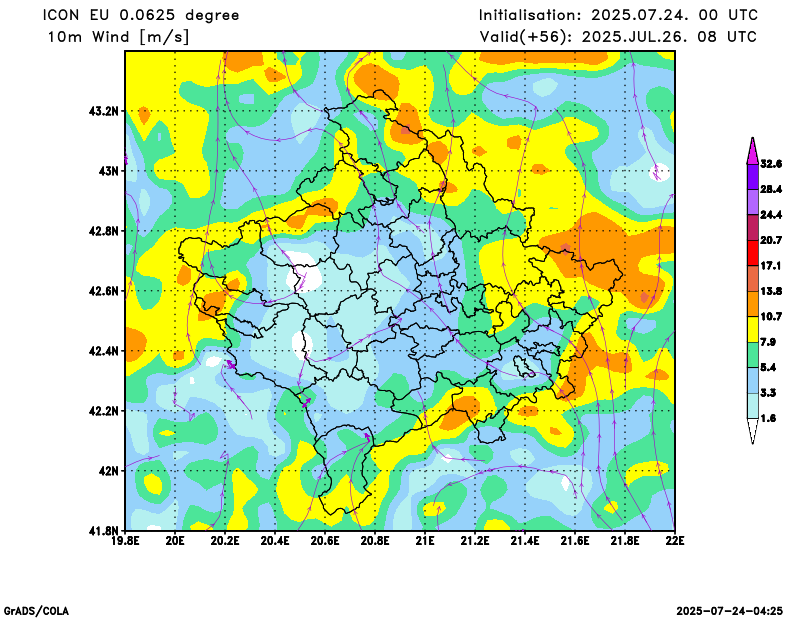800x618 pixels.
Task: Click the 32.6 colorbar value
Action: (x=771, y=164)
